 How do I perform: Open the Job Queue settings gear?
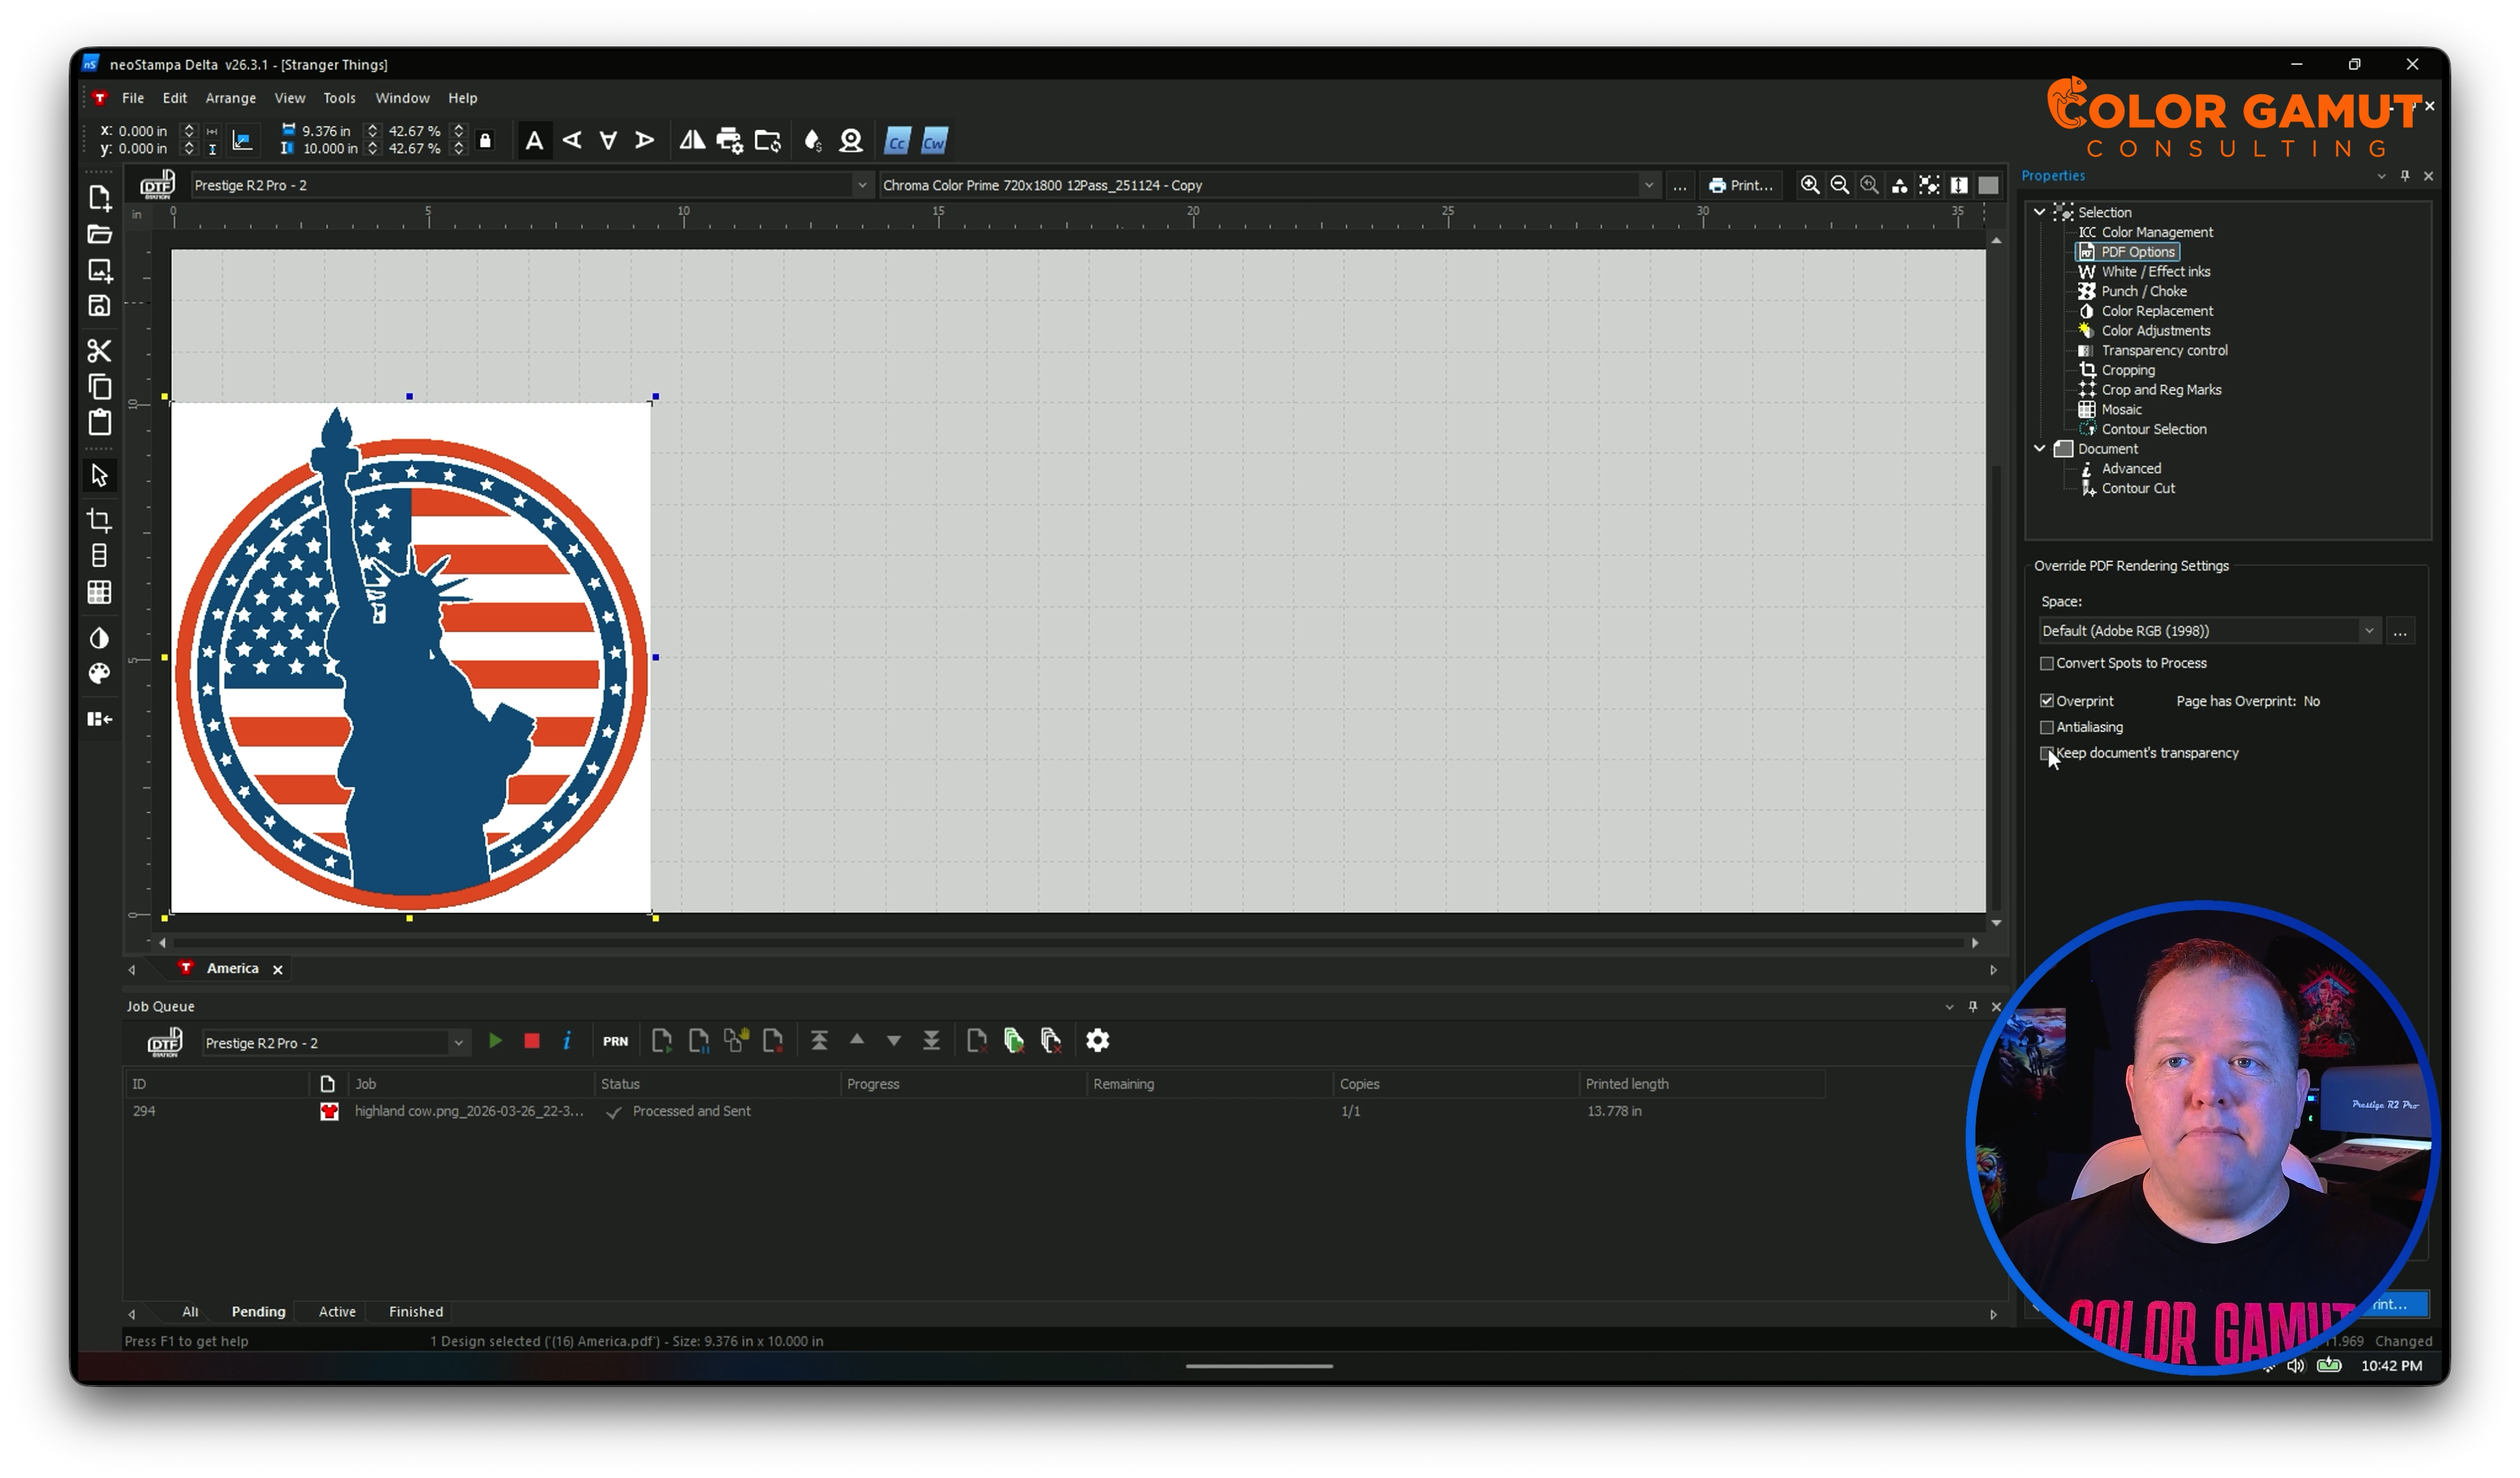tap(1097, 1041)
